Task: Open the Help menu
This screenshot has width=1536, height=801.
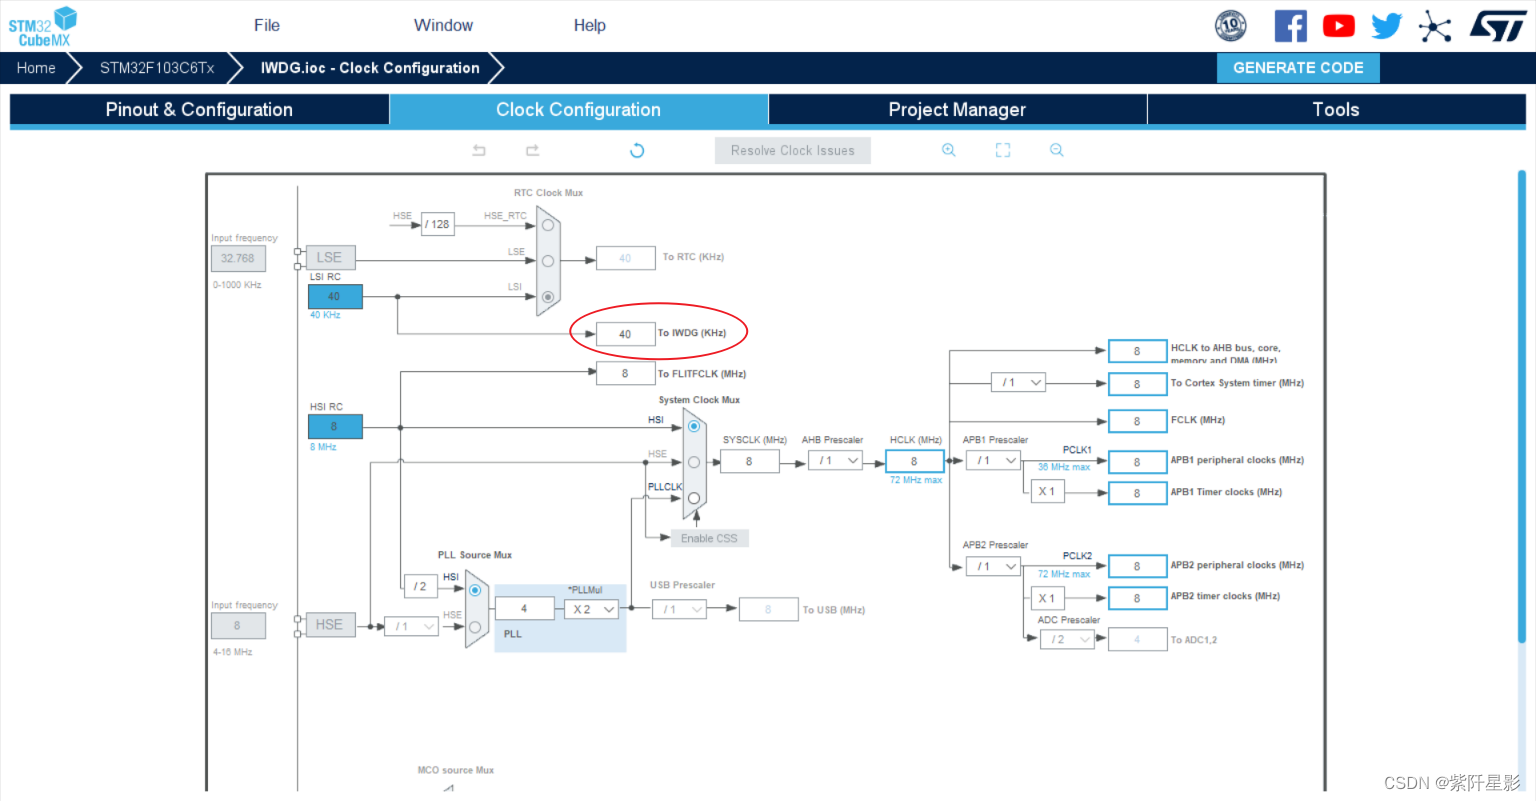Action: point(590,25)
